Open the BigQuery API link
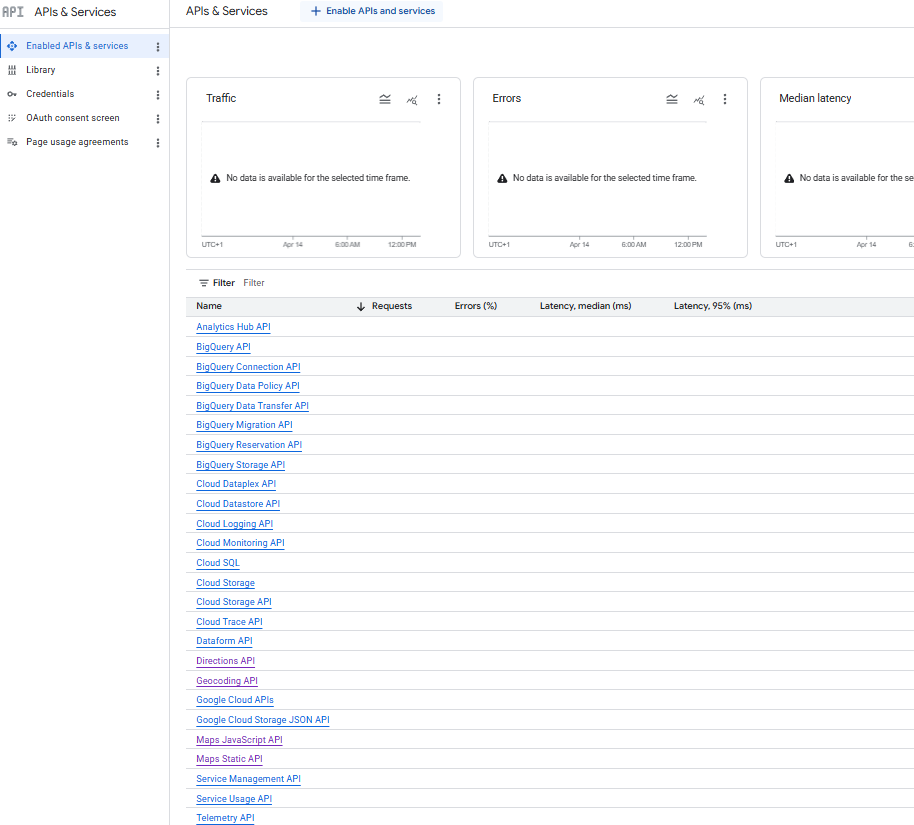This screenshot has height=825, width=914. click(223, 347)
